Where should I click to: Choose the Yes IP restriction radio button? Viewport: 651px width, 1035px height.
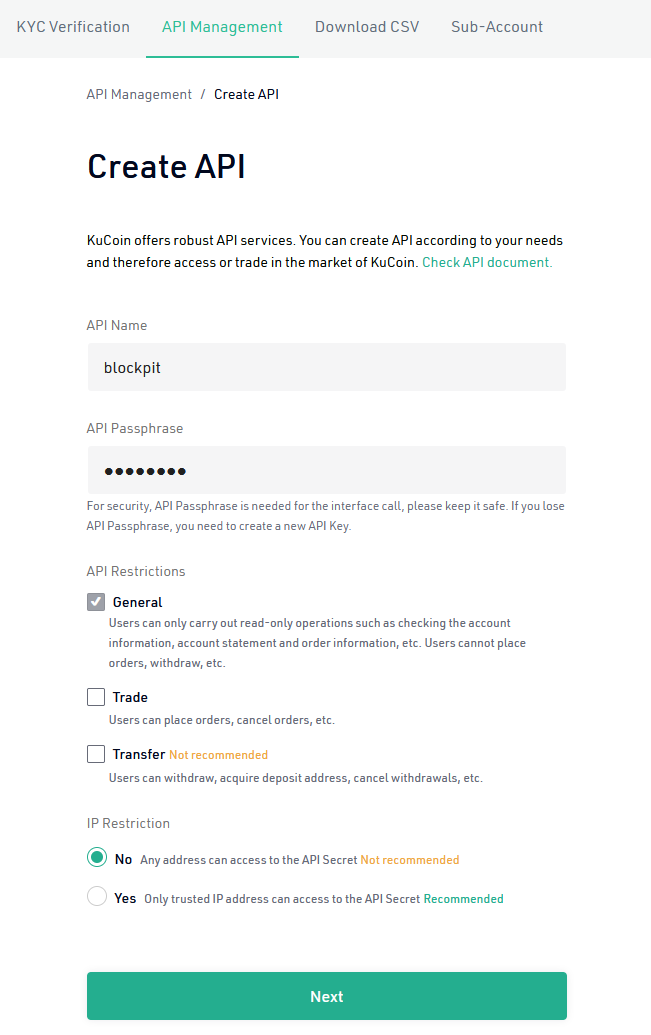click(97, 896)
